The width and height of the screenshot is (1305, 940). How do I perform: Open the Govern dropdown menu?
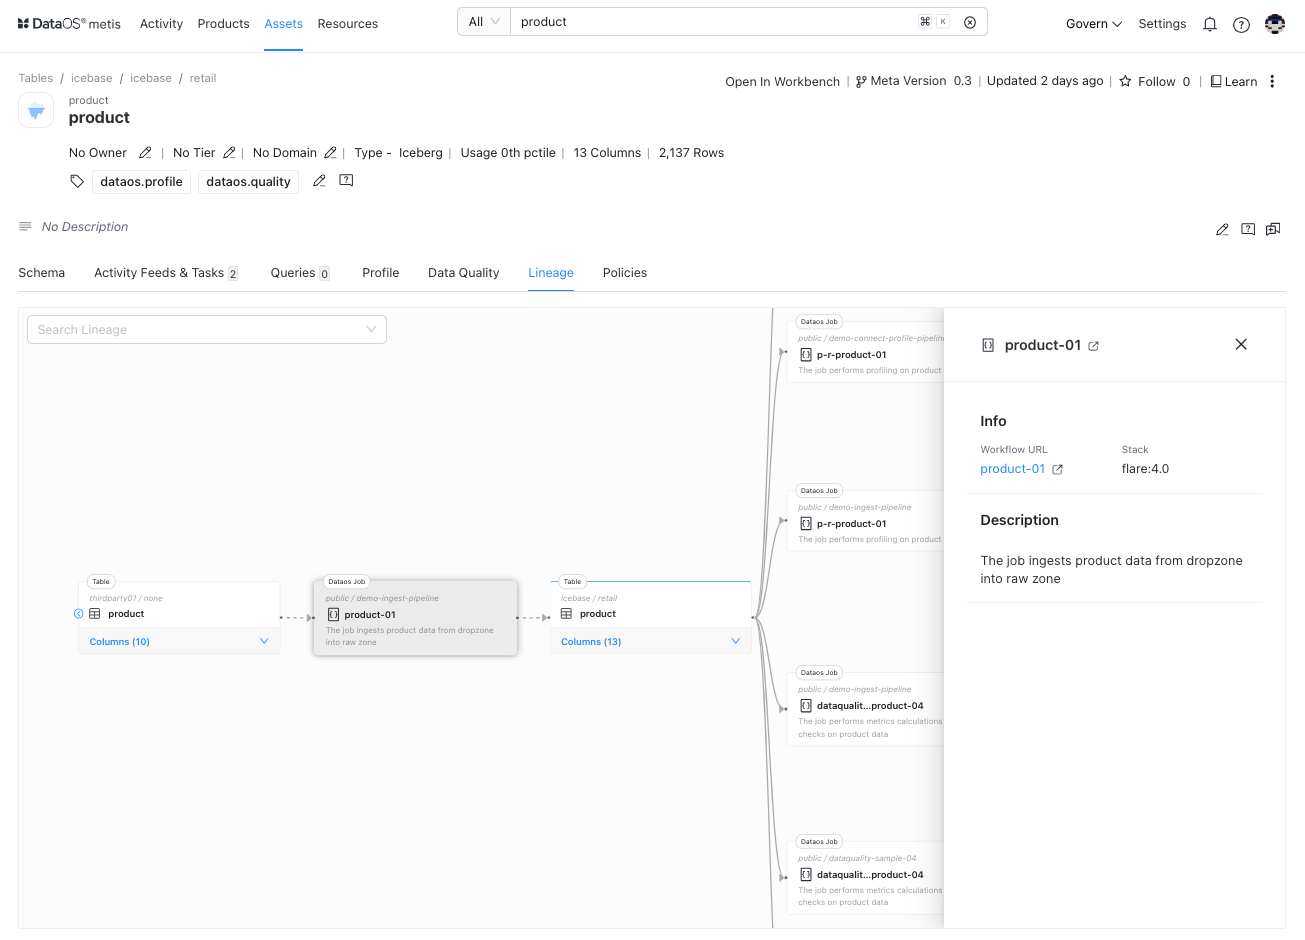click(x=1094, y=24)
